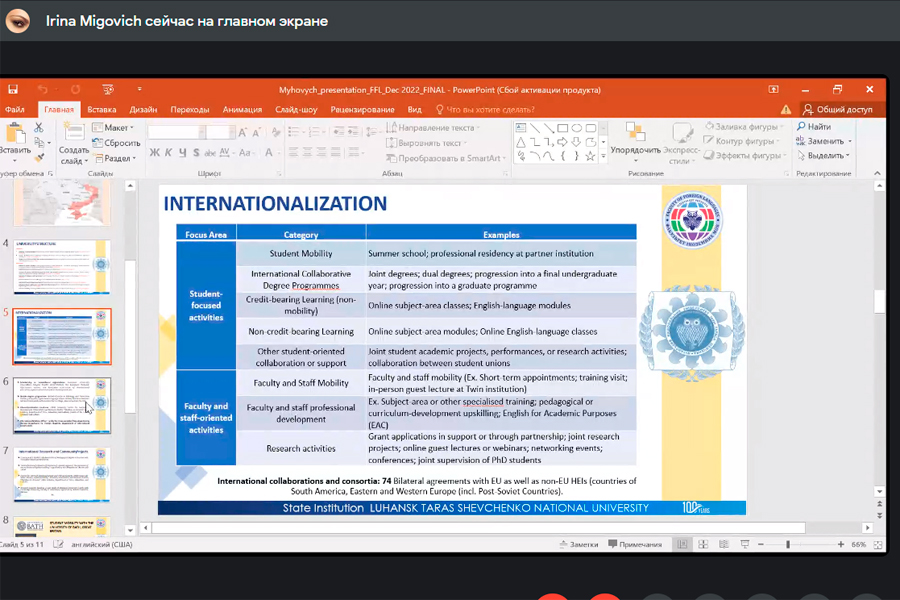Start slideshow from status bar icon
Screen dimensions: 900x600
click(746, 544)
